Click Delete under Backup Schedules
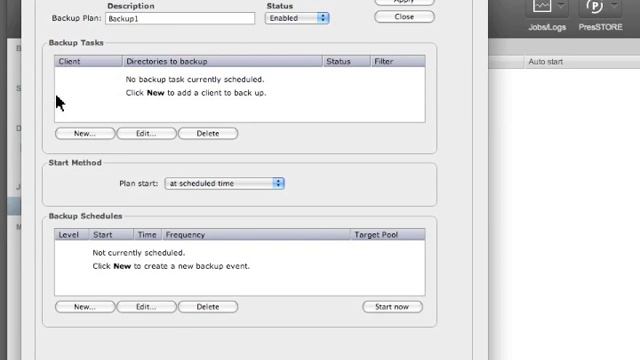This screenshot has width=640, height=360. click(208, 307)
